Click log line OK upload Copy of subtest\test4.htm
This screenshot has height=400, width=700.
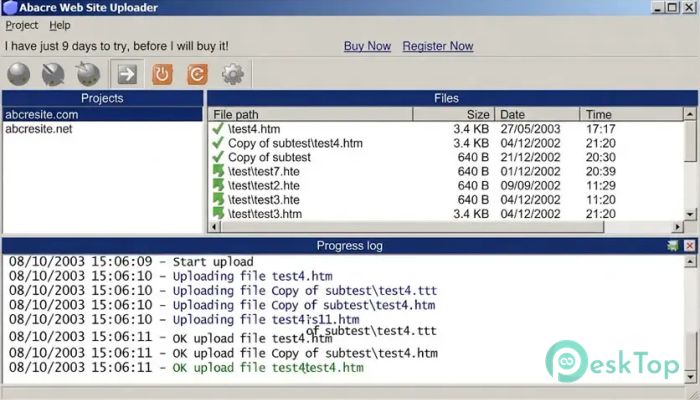click(223, 353)
